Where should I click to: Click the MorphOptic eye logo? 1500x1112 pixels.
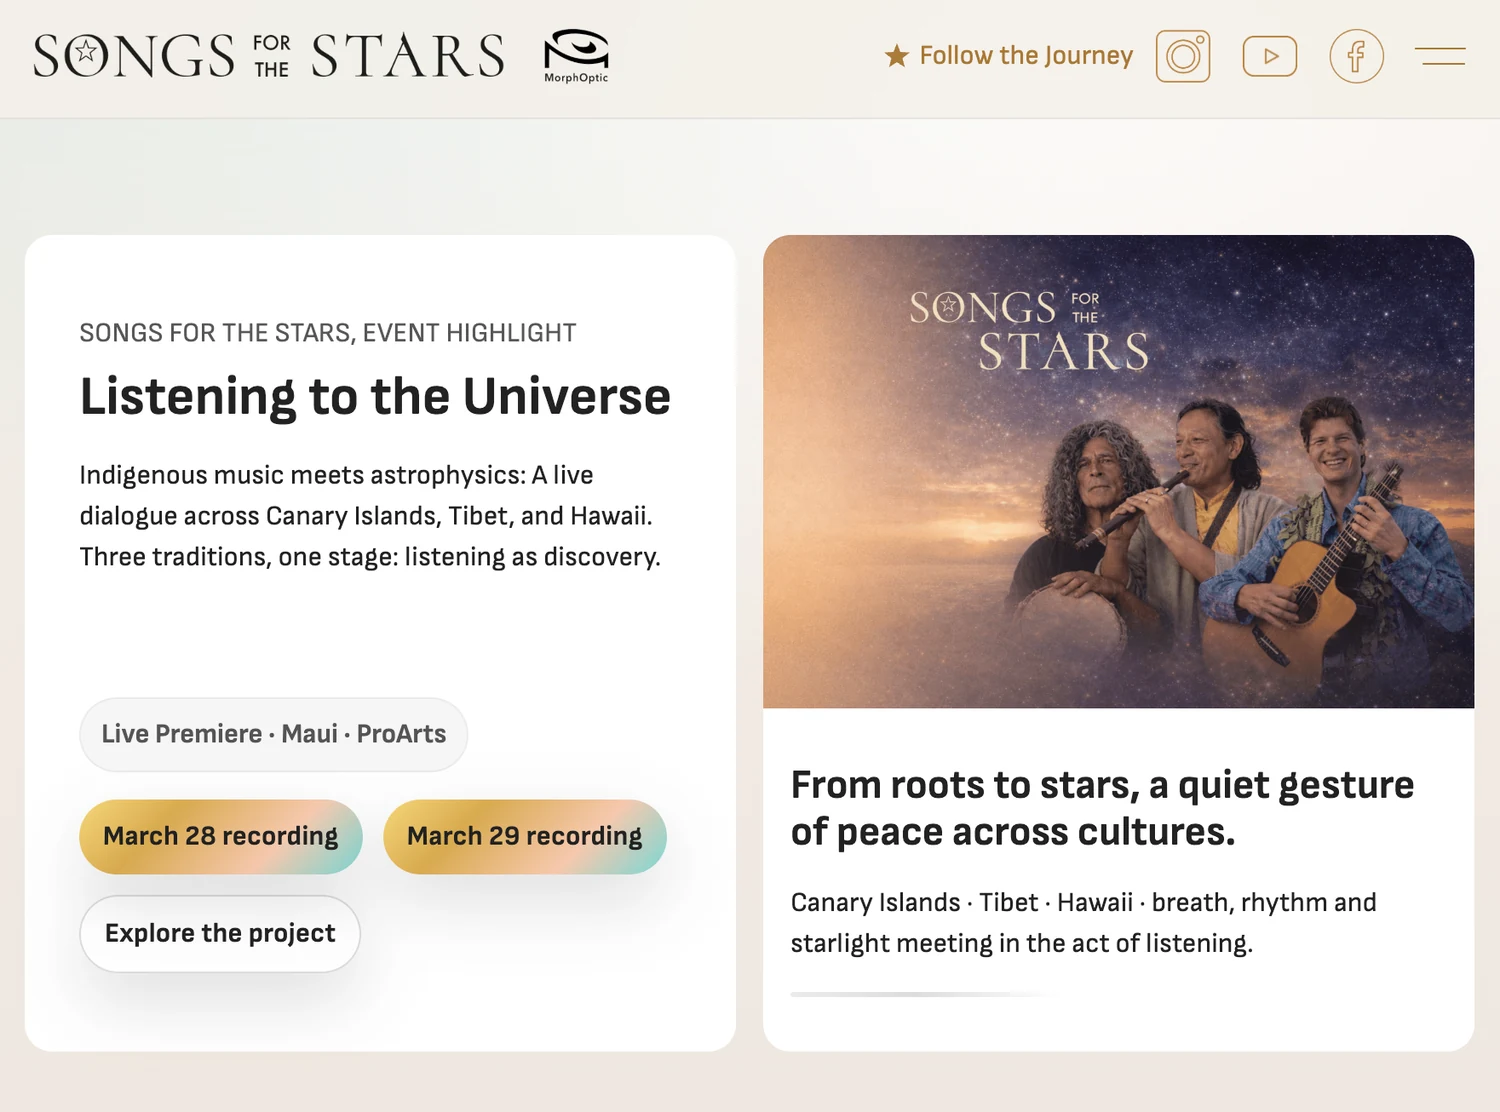click(576, 56)
